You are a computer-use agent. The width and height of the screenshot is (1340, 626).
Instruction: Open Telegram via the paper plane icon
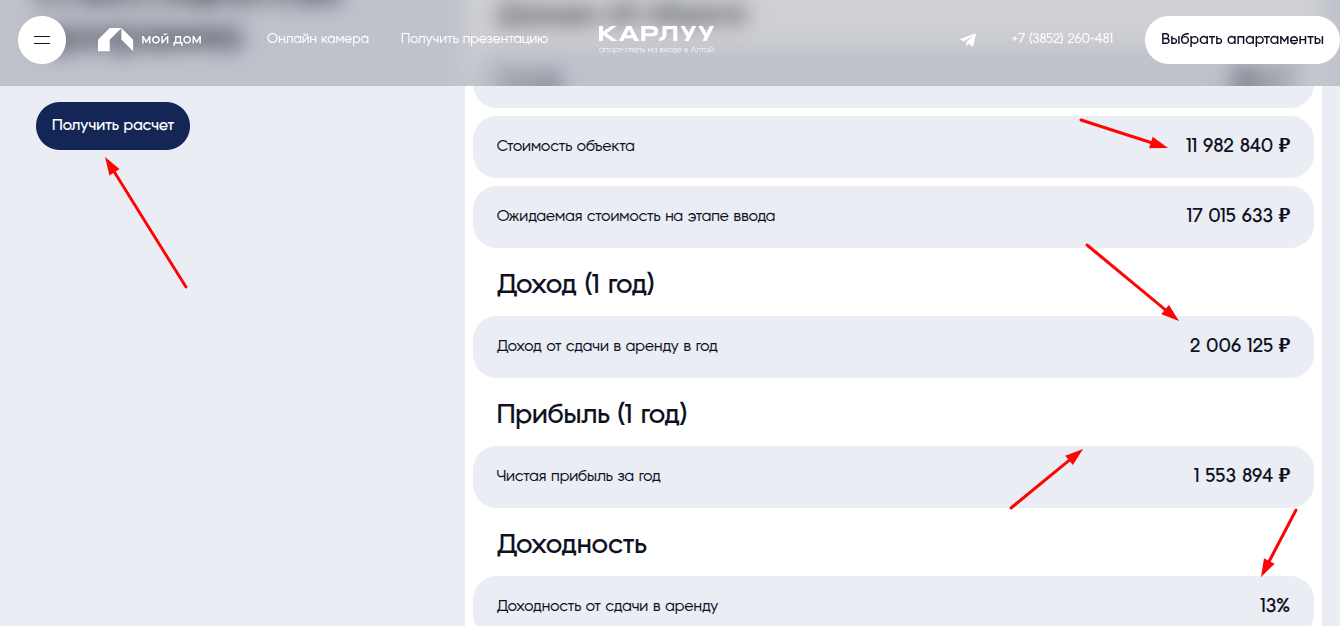[968, 40]
